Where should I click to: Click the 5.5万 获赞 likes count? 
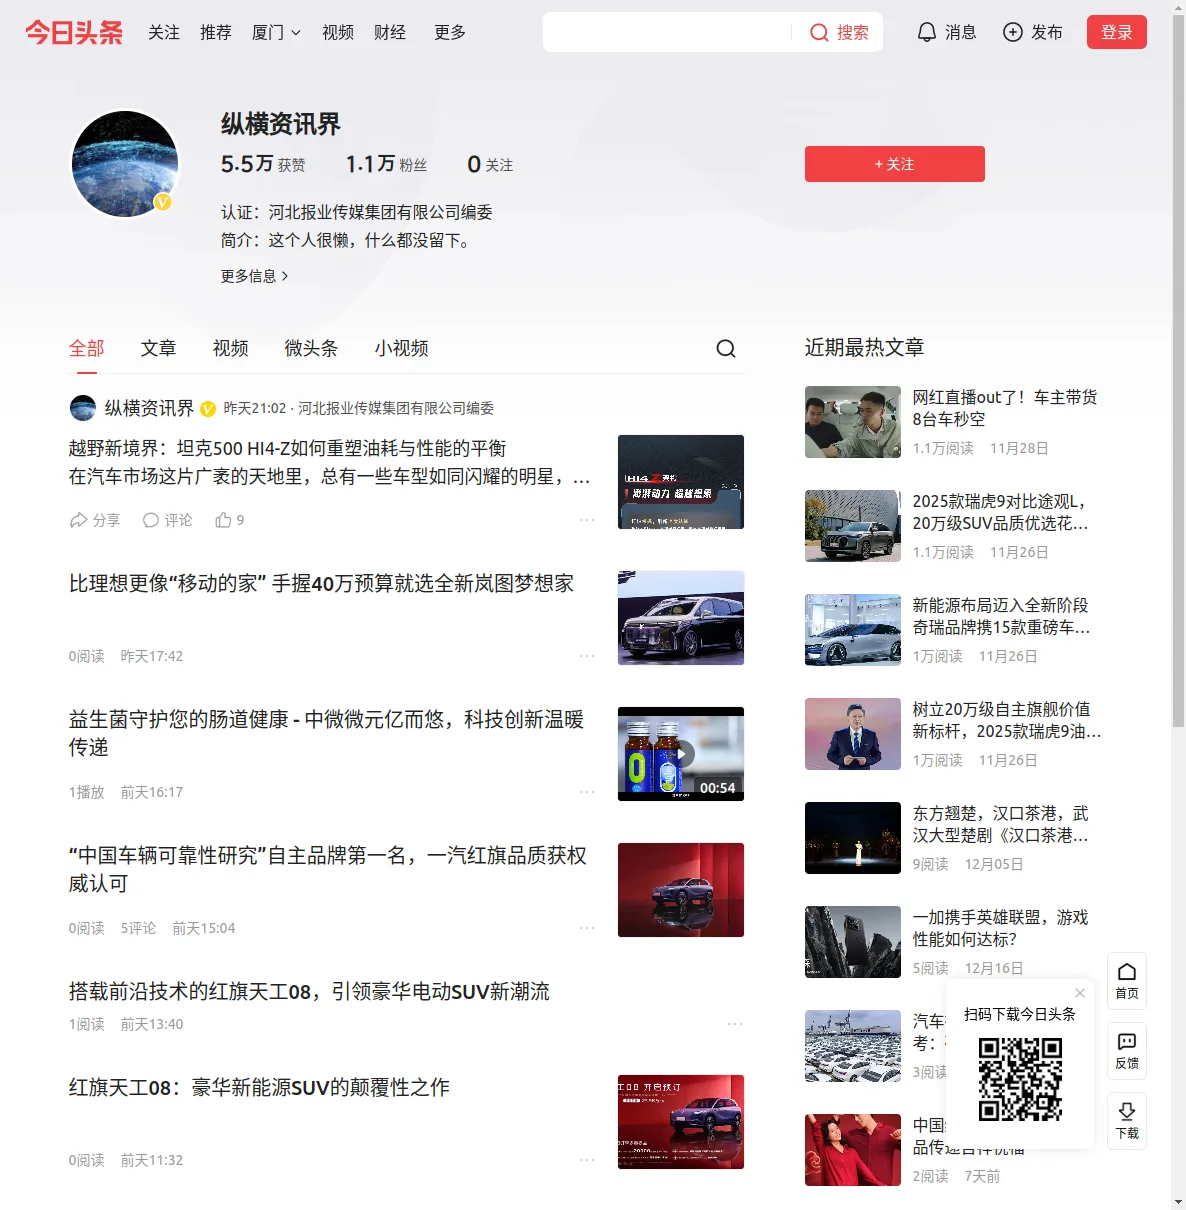[x=263, y=164]
